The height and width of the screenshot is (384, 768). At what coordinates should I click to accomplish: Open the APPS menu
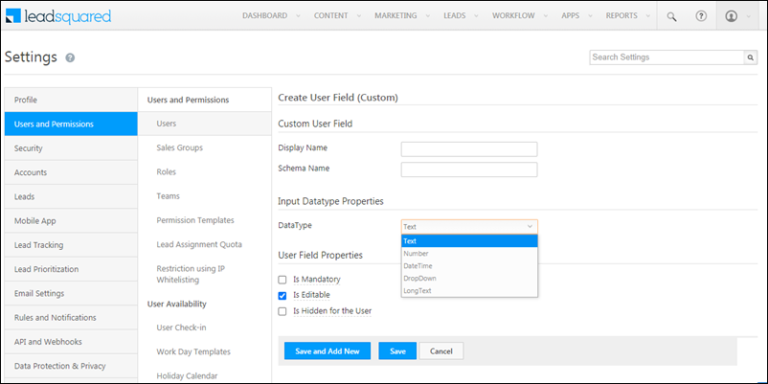click(x=570, y=16)
